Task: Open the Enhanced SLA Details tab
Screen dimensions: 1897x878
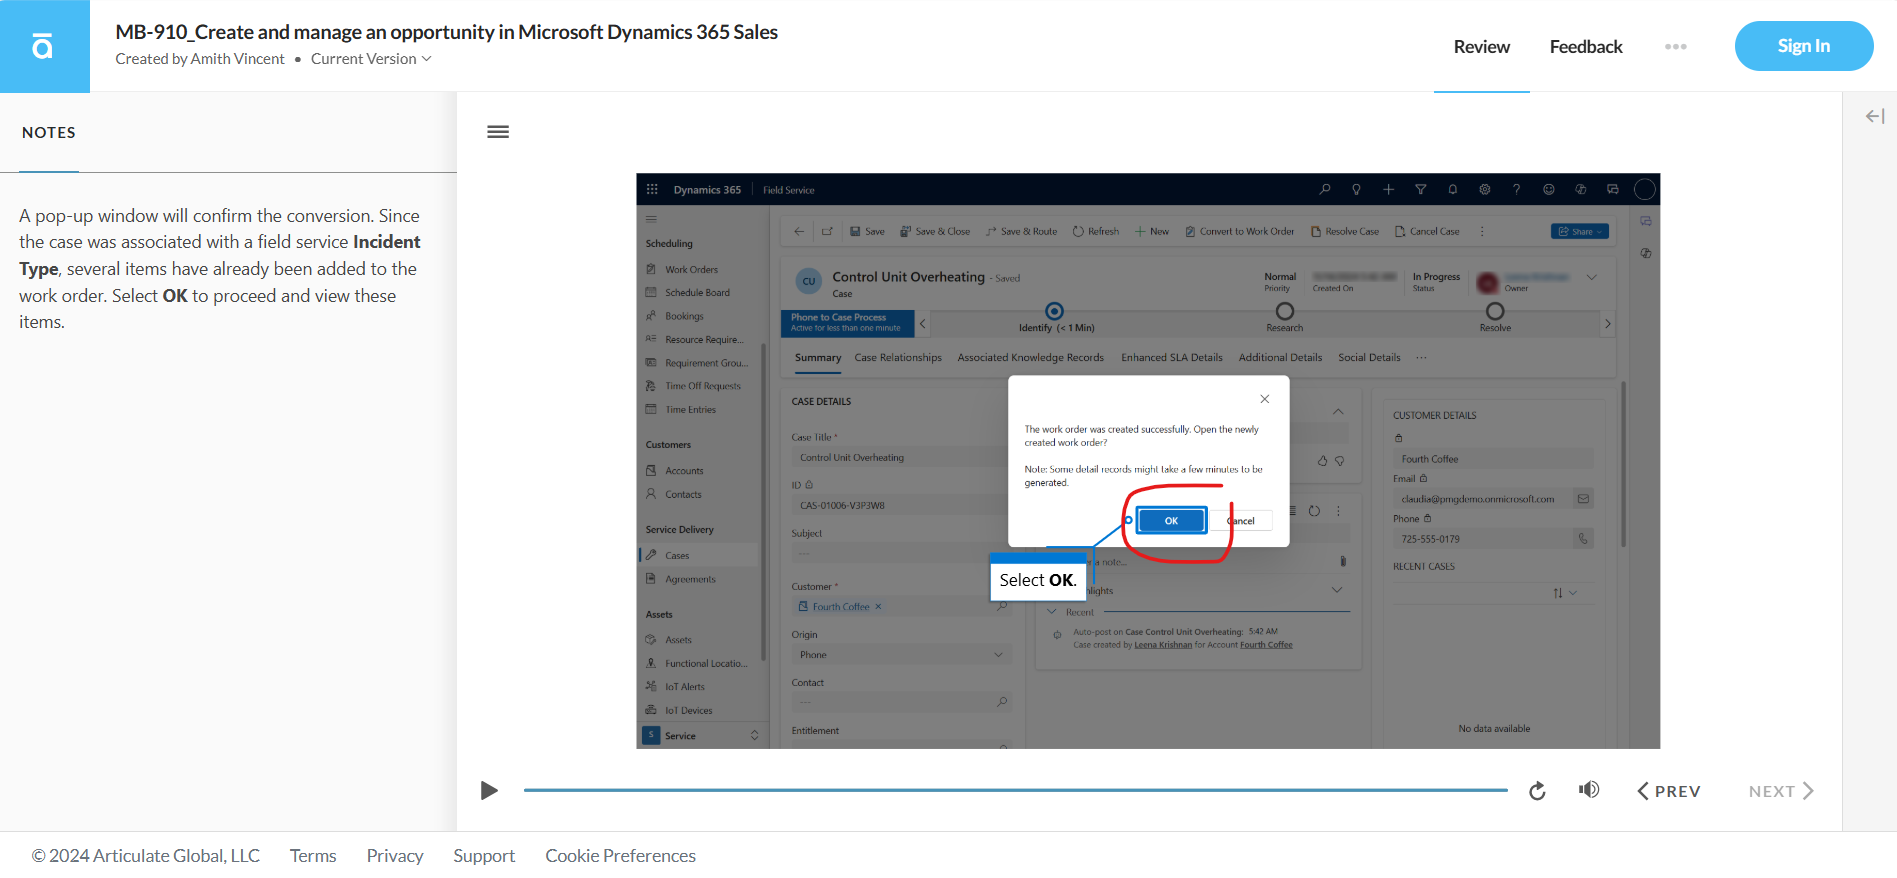Action: (1172, 357)
